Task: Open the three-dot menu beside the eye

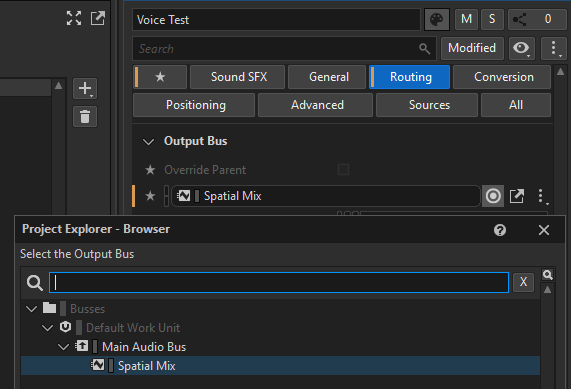Action: click(x=554, y=48)
